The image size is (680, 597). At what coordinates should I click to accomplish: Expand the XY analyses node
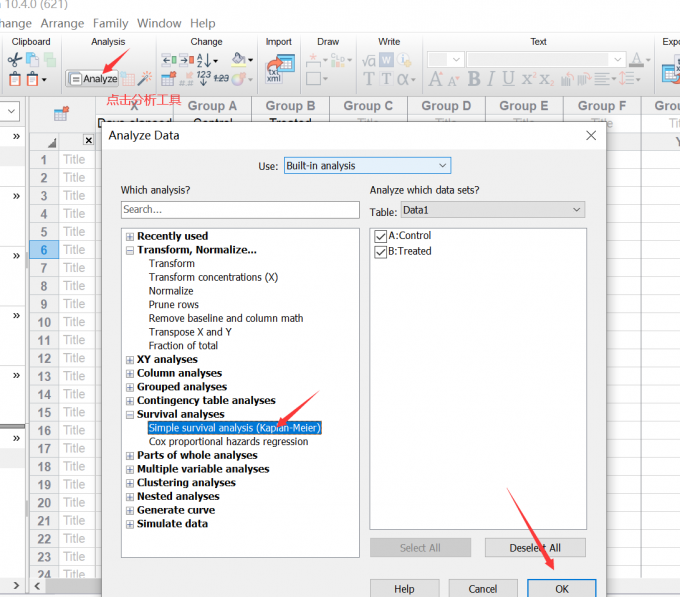[x=130, y=360]
